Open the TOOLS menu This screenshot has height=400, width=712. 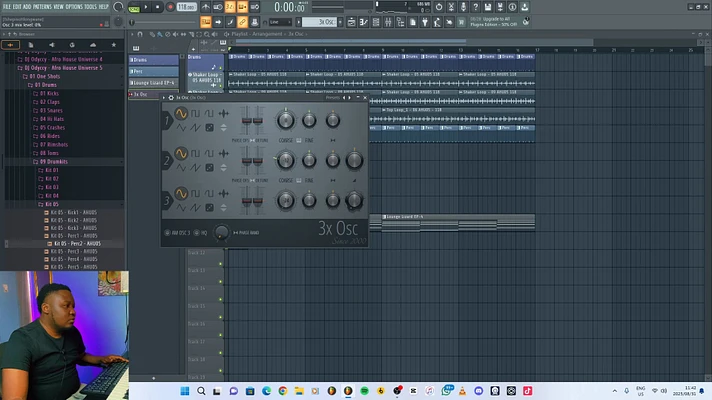91,7
